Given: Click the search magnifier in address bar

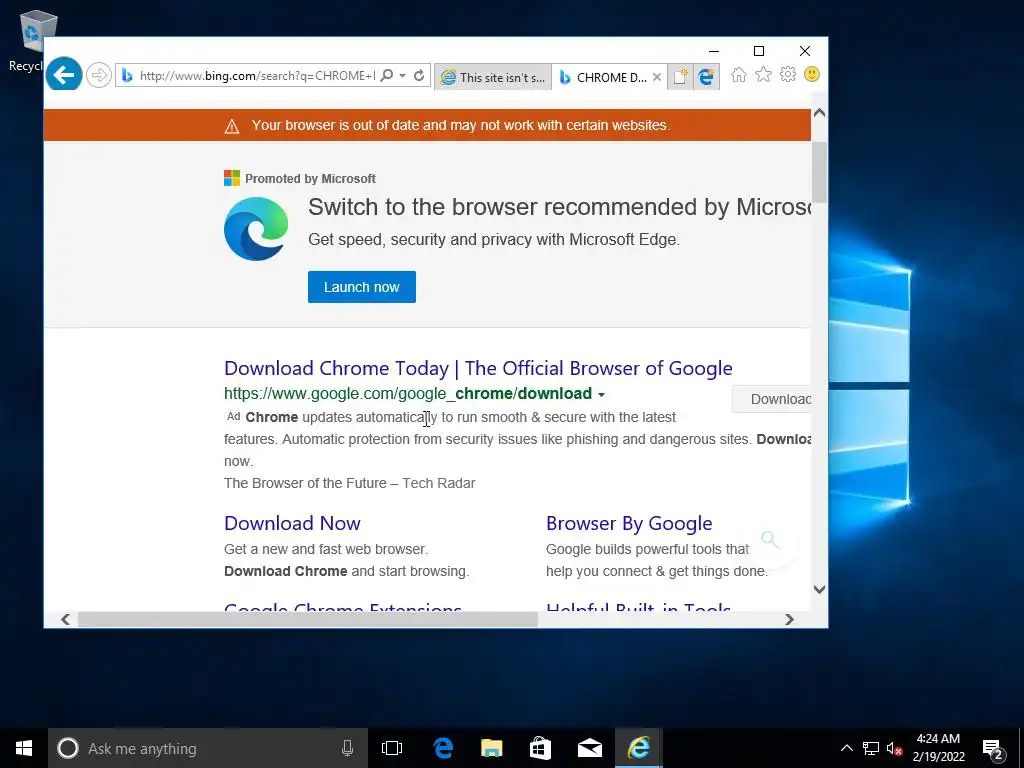Looking at the screenshot, I should [387, 75].
